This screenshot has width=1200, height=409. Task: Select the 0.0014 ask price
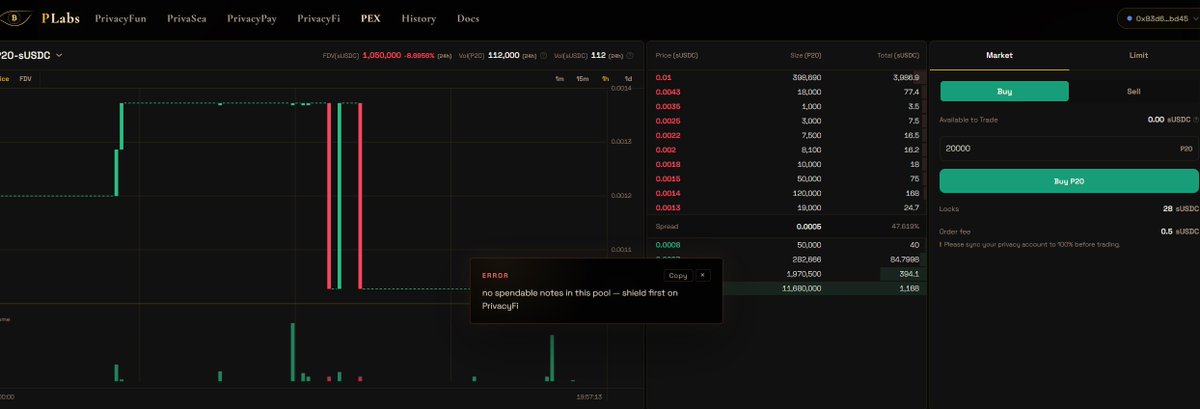click(x=668, y=193)
